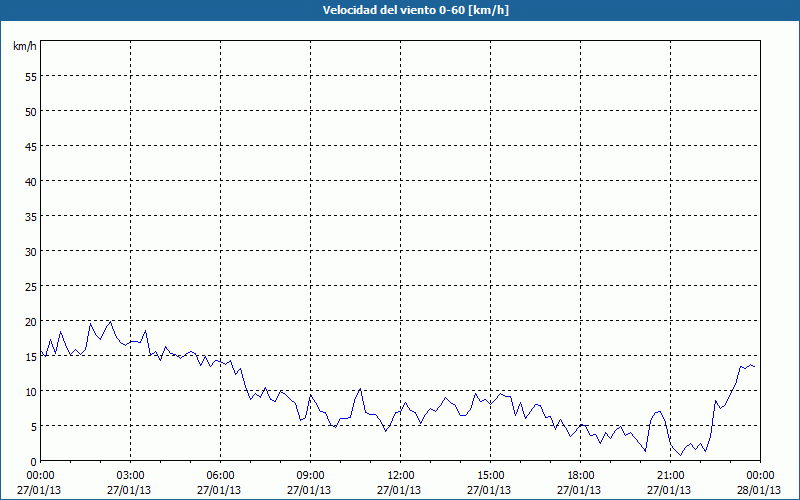Click the 45 value on the vertical axis
800x500 pixels.
pyautogui.click(x=31, y=146)
